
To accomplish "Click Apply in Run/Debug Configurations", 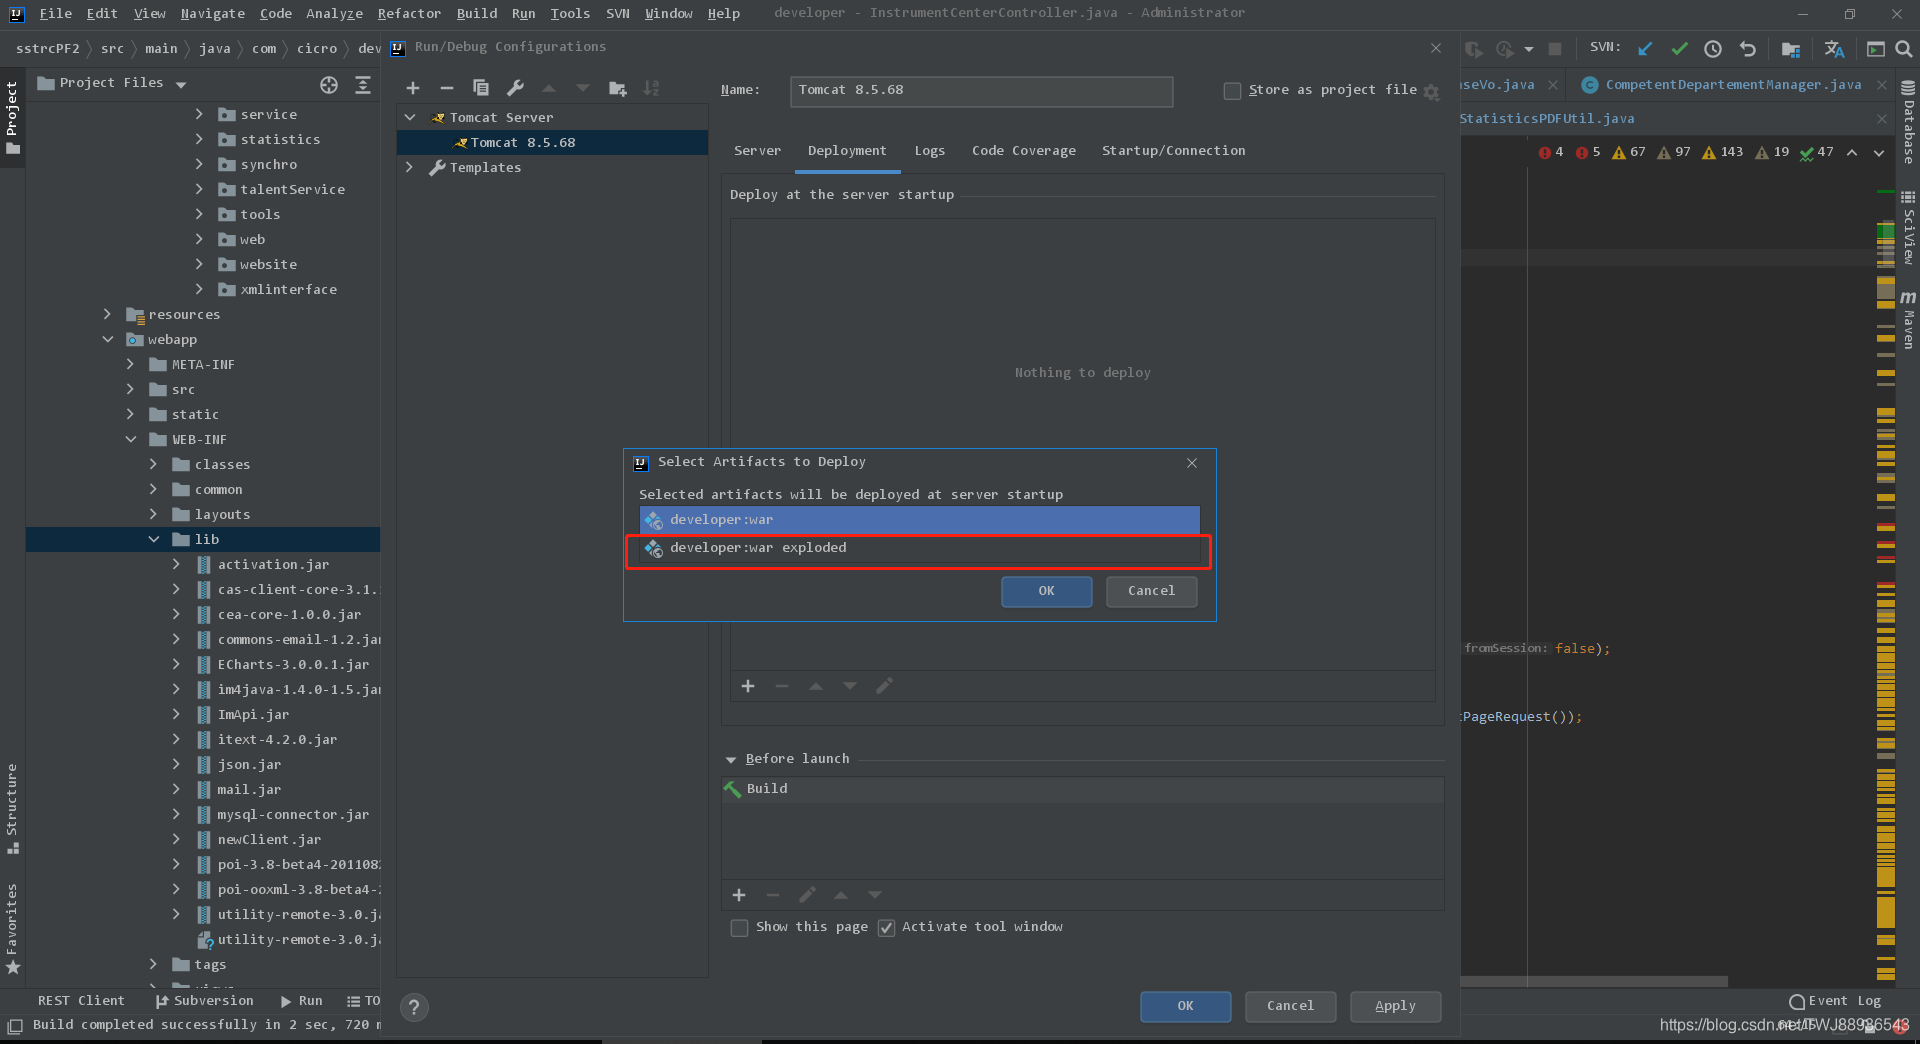I will pos(1395,1006).
